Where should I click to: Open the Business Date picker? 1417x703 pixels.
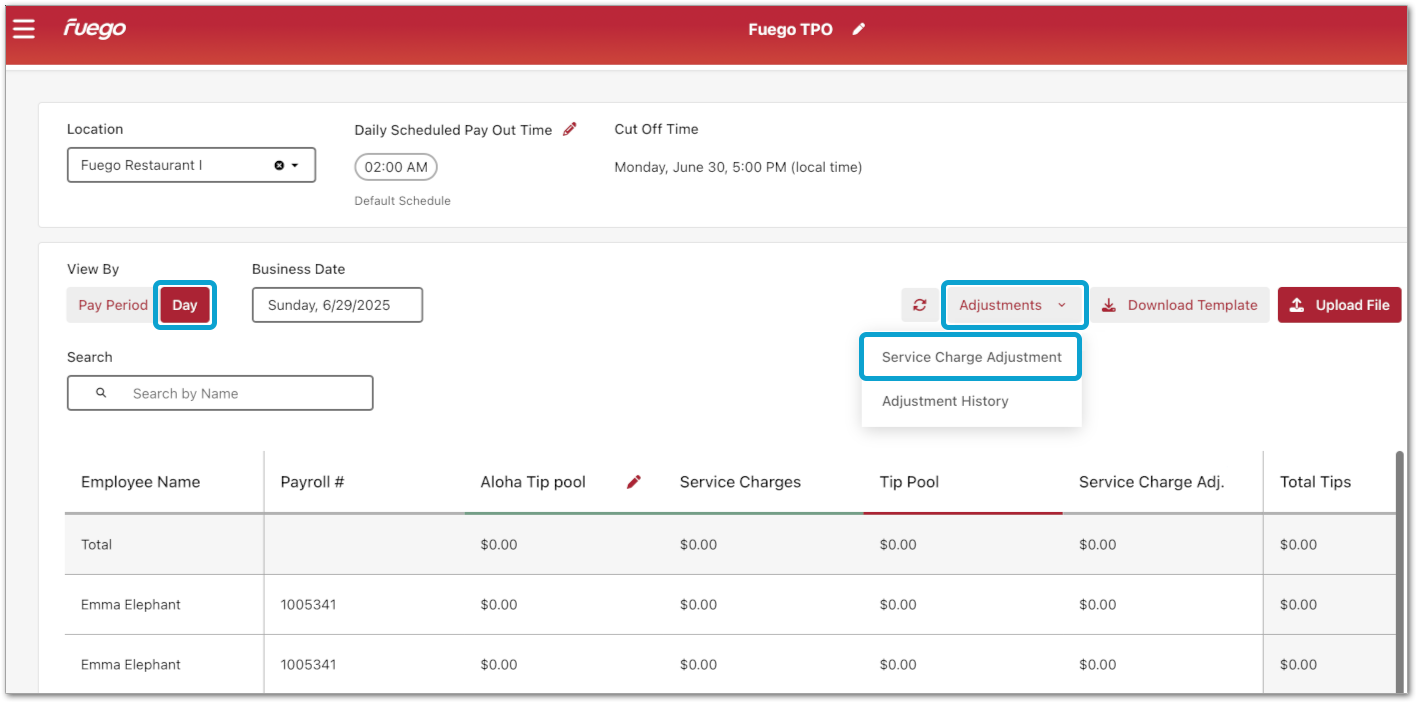[337, 305]
